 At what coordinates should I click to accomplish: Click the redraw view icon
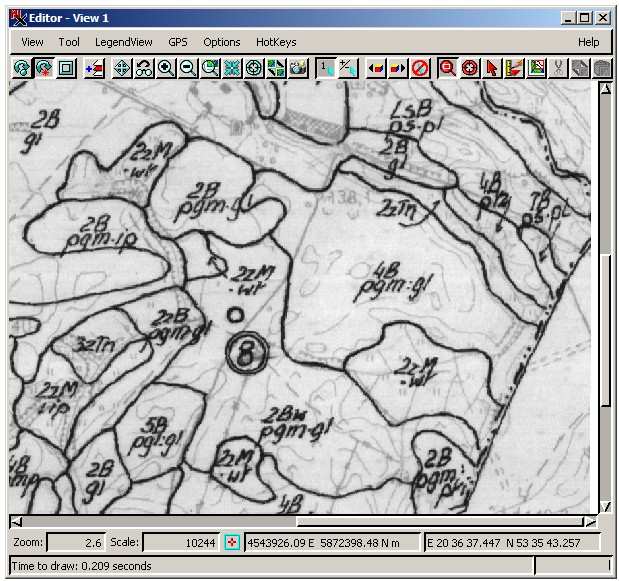point(21,68)
